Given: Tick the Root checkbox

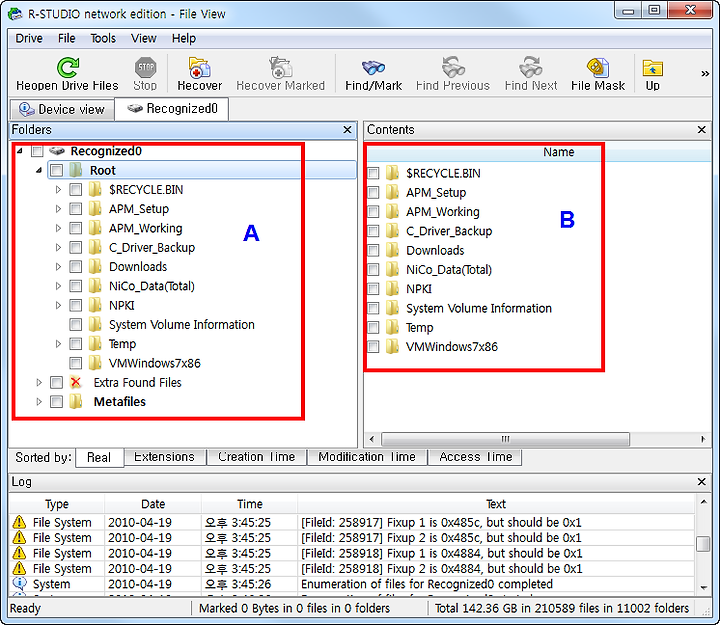Looking at the screenshot, I should pos(56,170).
